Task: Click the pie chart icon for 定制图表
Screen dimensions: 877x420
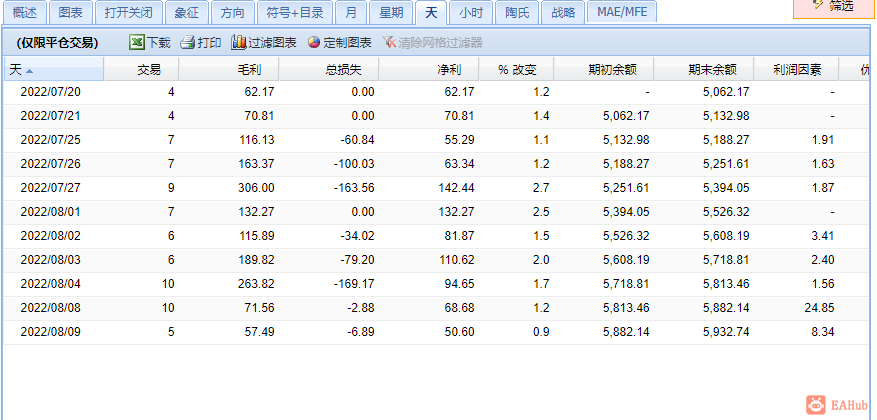Action: (x=314, y=43)
